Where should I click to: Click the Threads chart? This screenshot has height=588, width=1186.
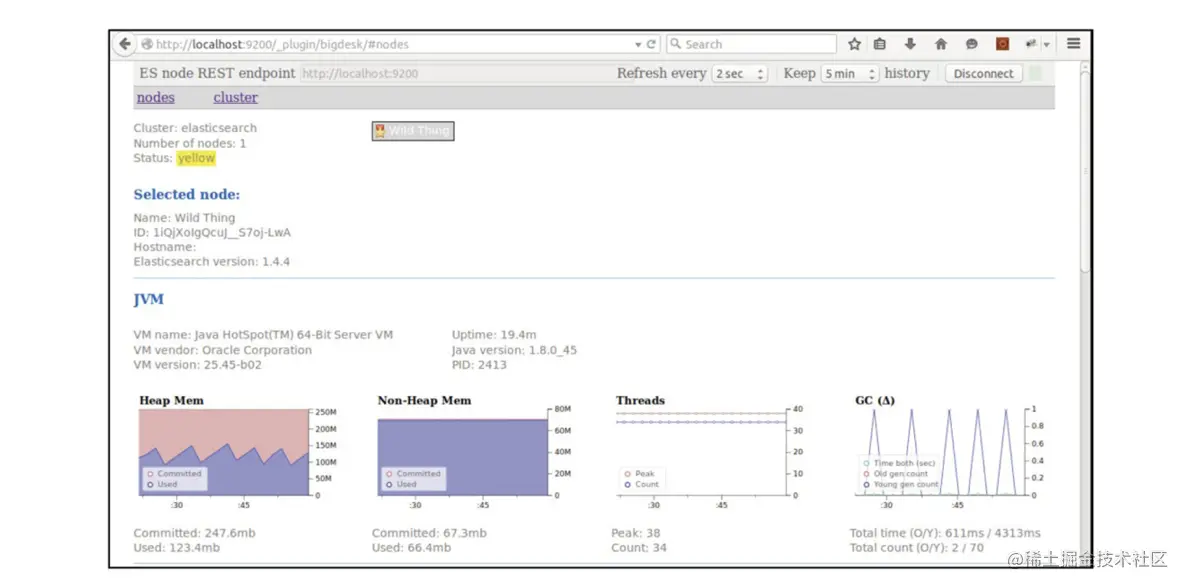701,453
